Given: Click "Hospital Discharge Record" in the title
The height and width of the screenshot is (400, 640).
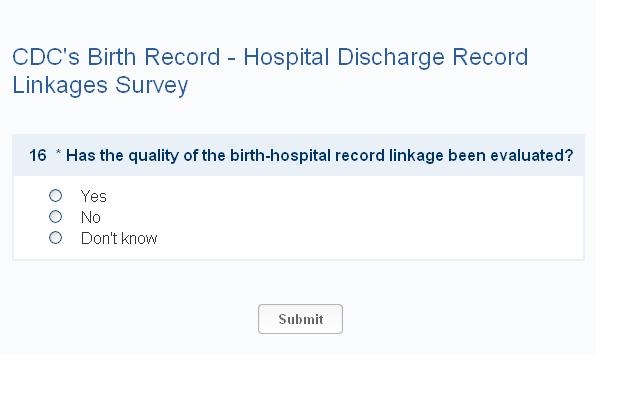Looking at the screenshot, I should 386,57.
